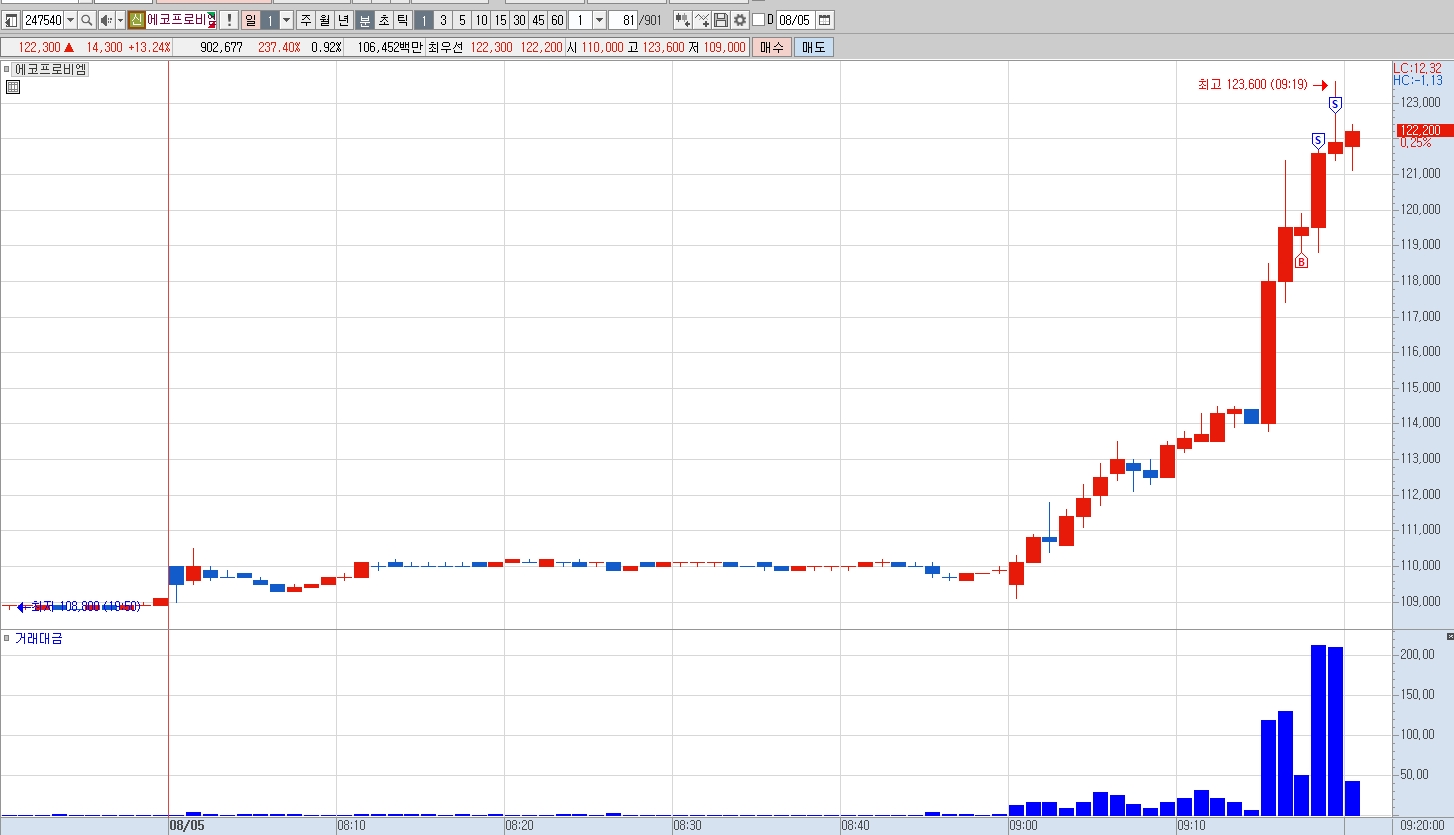The height and width of the screenshot is (835, 1454).
Task: Open the calendar date picker icon
Action: point(825,20)
